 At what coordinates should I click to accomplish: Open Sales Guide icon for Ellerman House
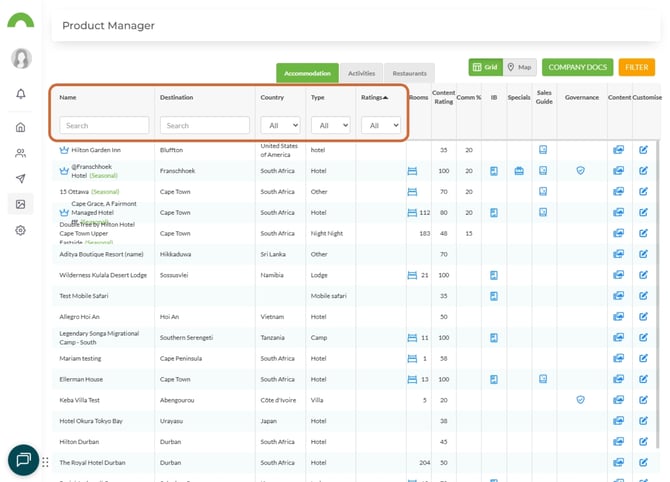(543, 379)
